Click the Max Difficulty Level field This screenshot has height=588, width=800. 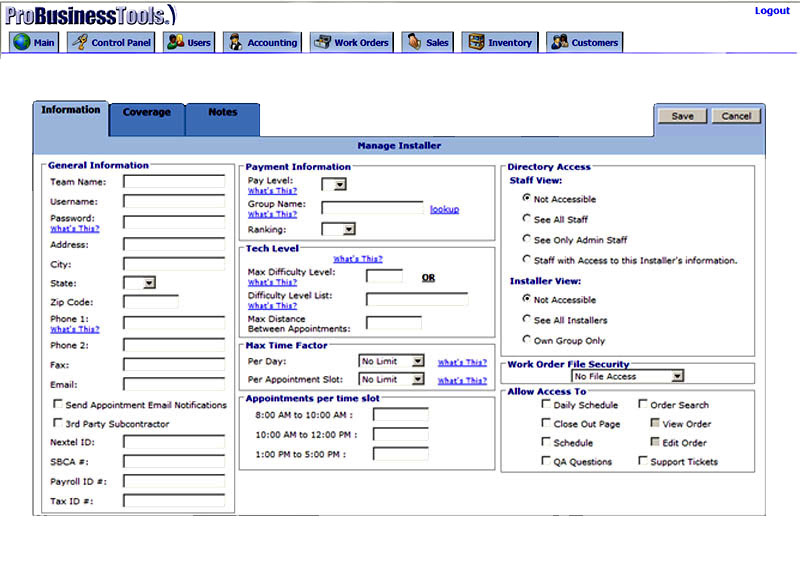pyautogui.click(x=385, y=276)
